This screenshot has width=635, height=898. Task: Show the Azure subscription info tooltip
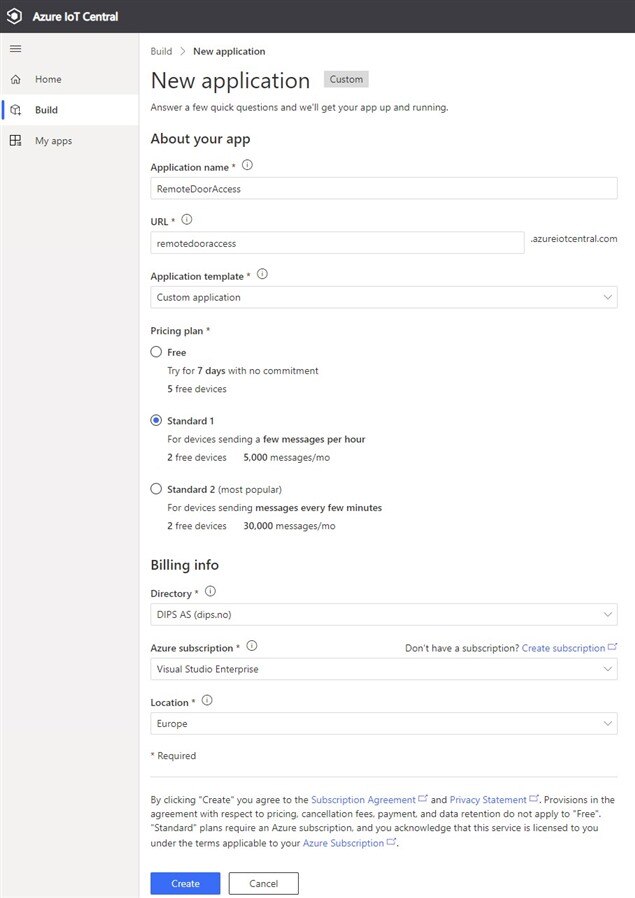tap(252, 646)
